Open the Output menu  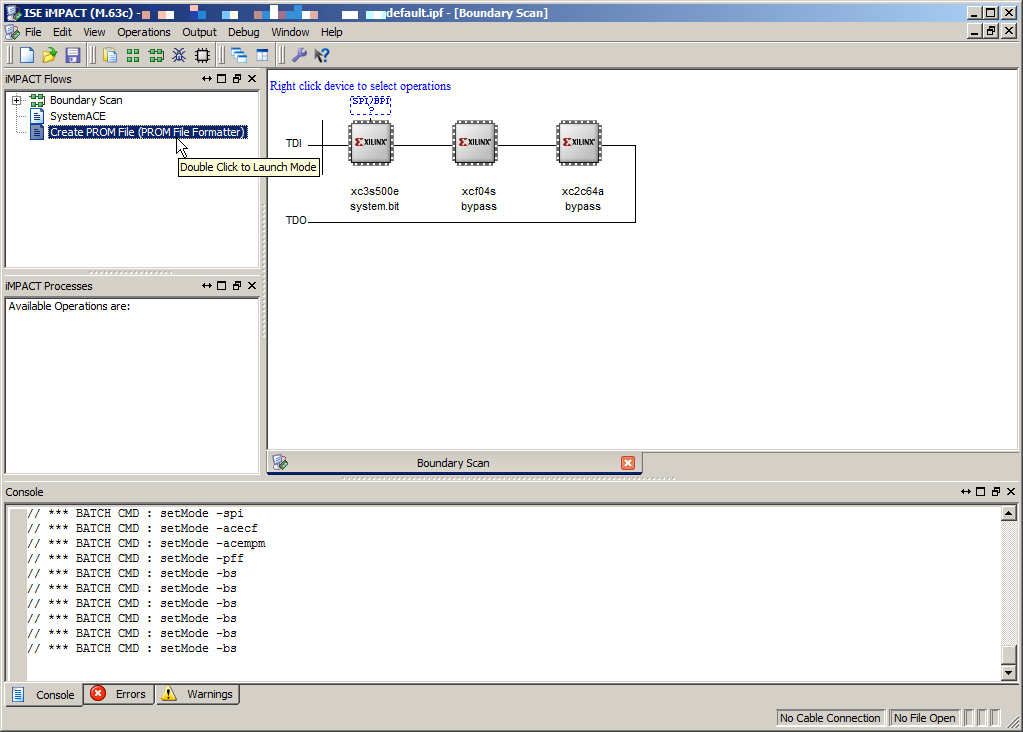199,32
